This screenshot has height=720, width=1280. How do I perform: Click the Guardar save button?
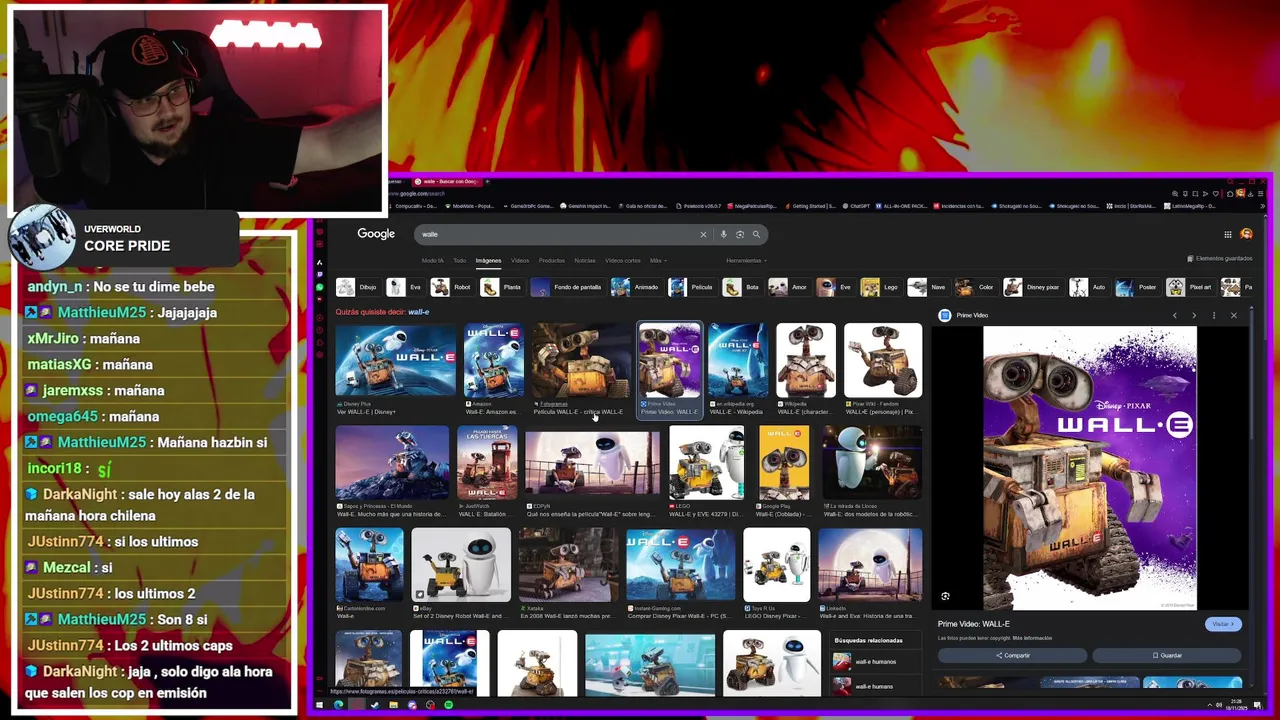pyautogui.click(x=1167, y=655)
